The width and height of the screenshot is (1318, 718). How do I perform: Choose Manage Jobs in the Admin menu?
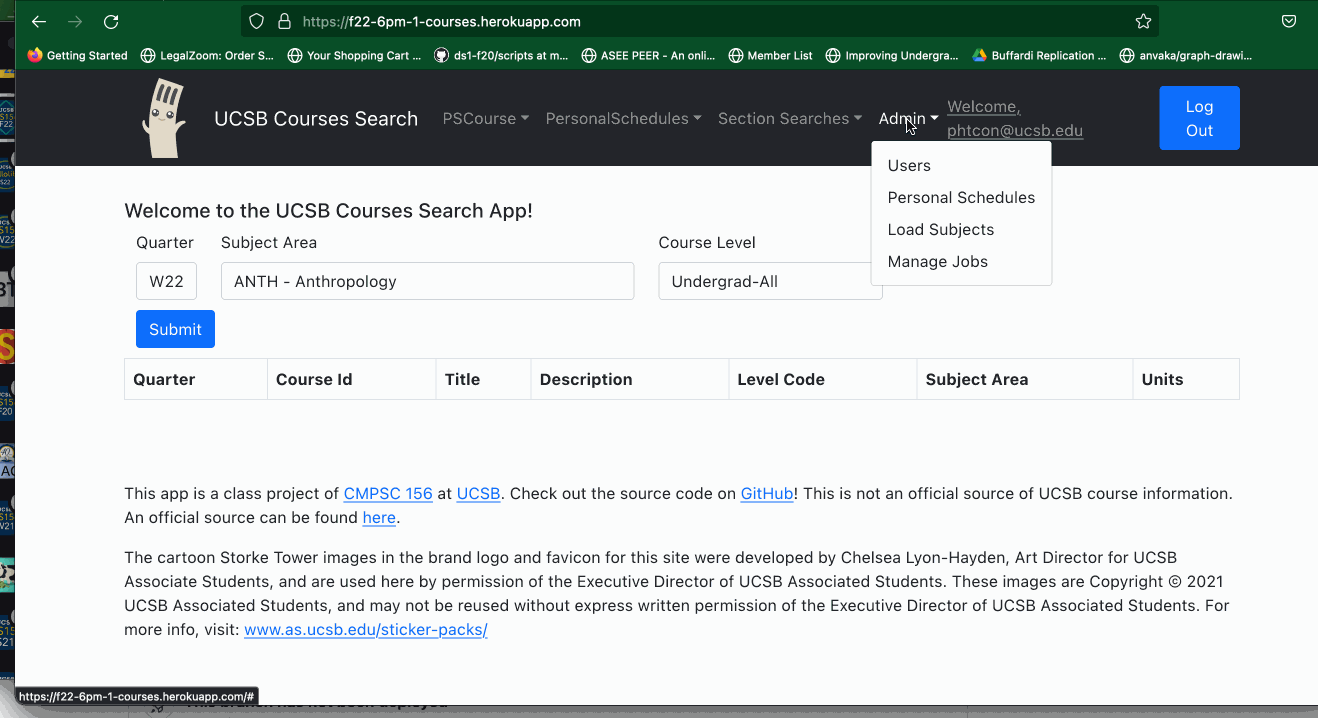[937, 261]
